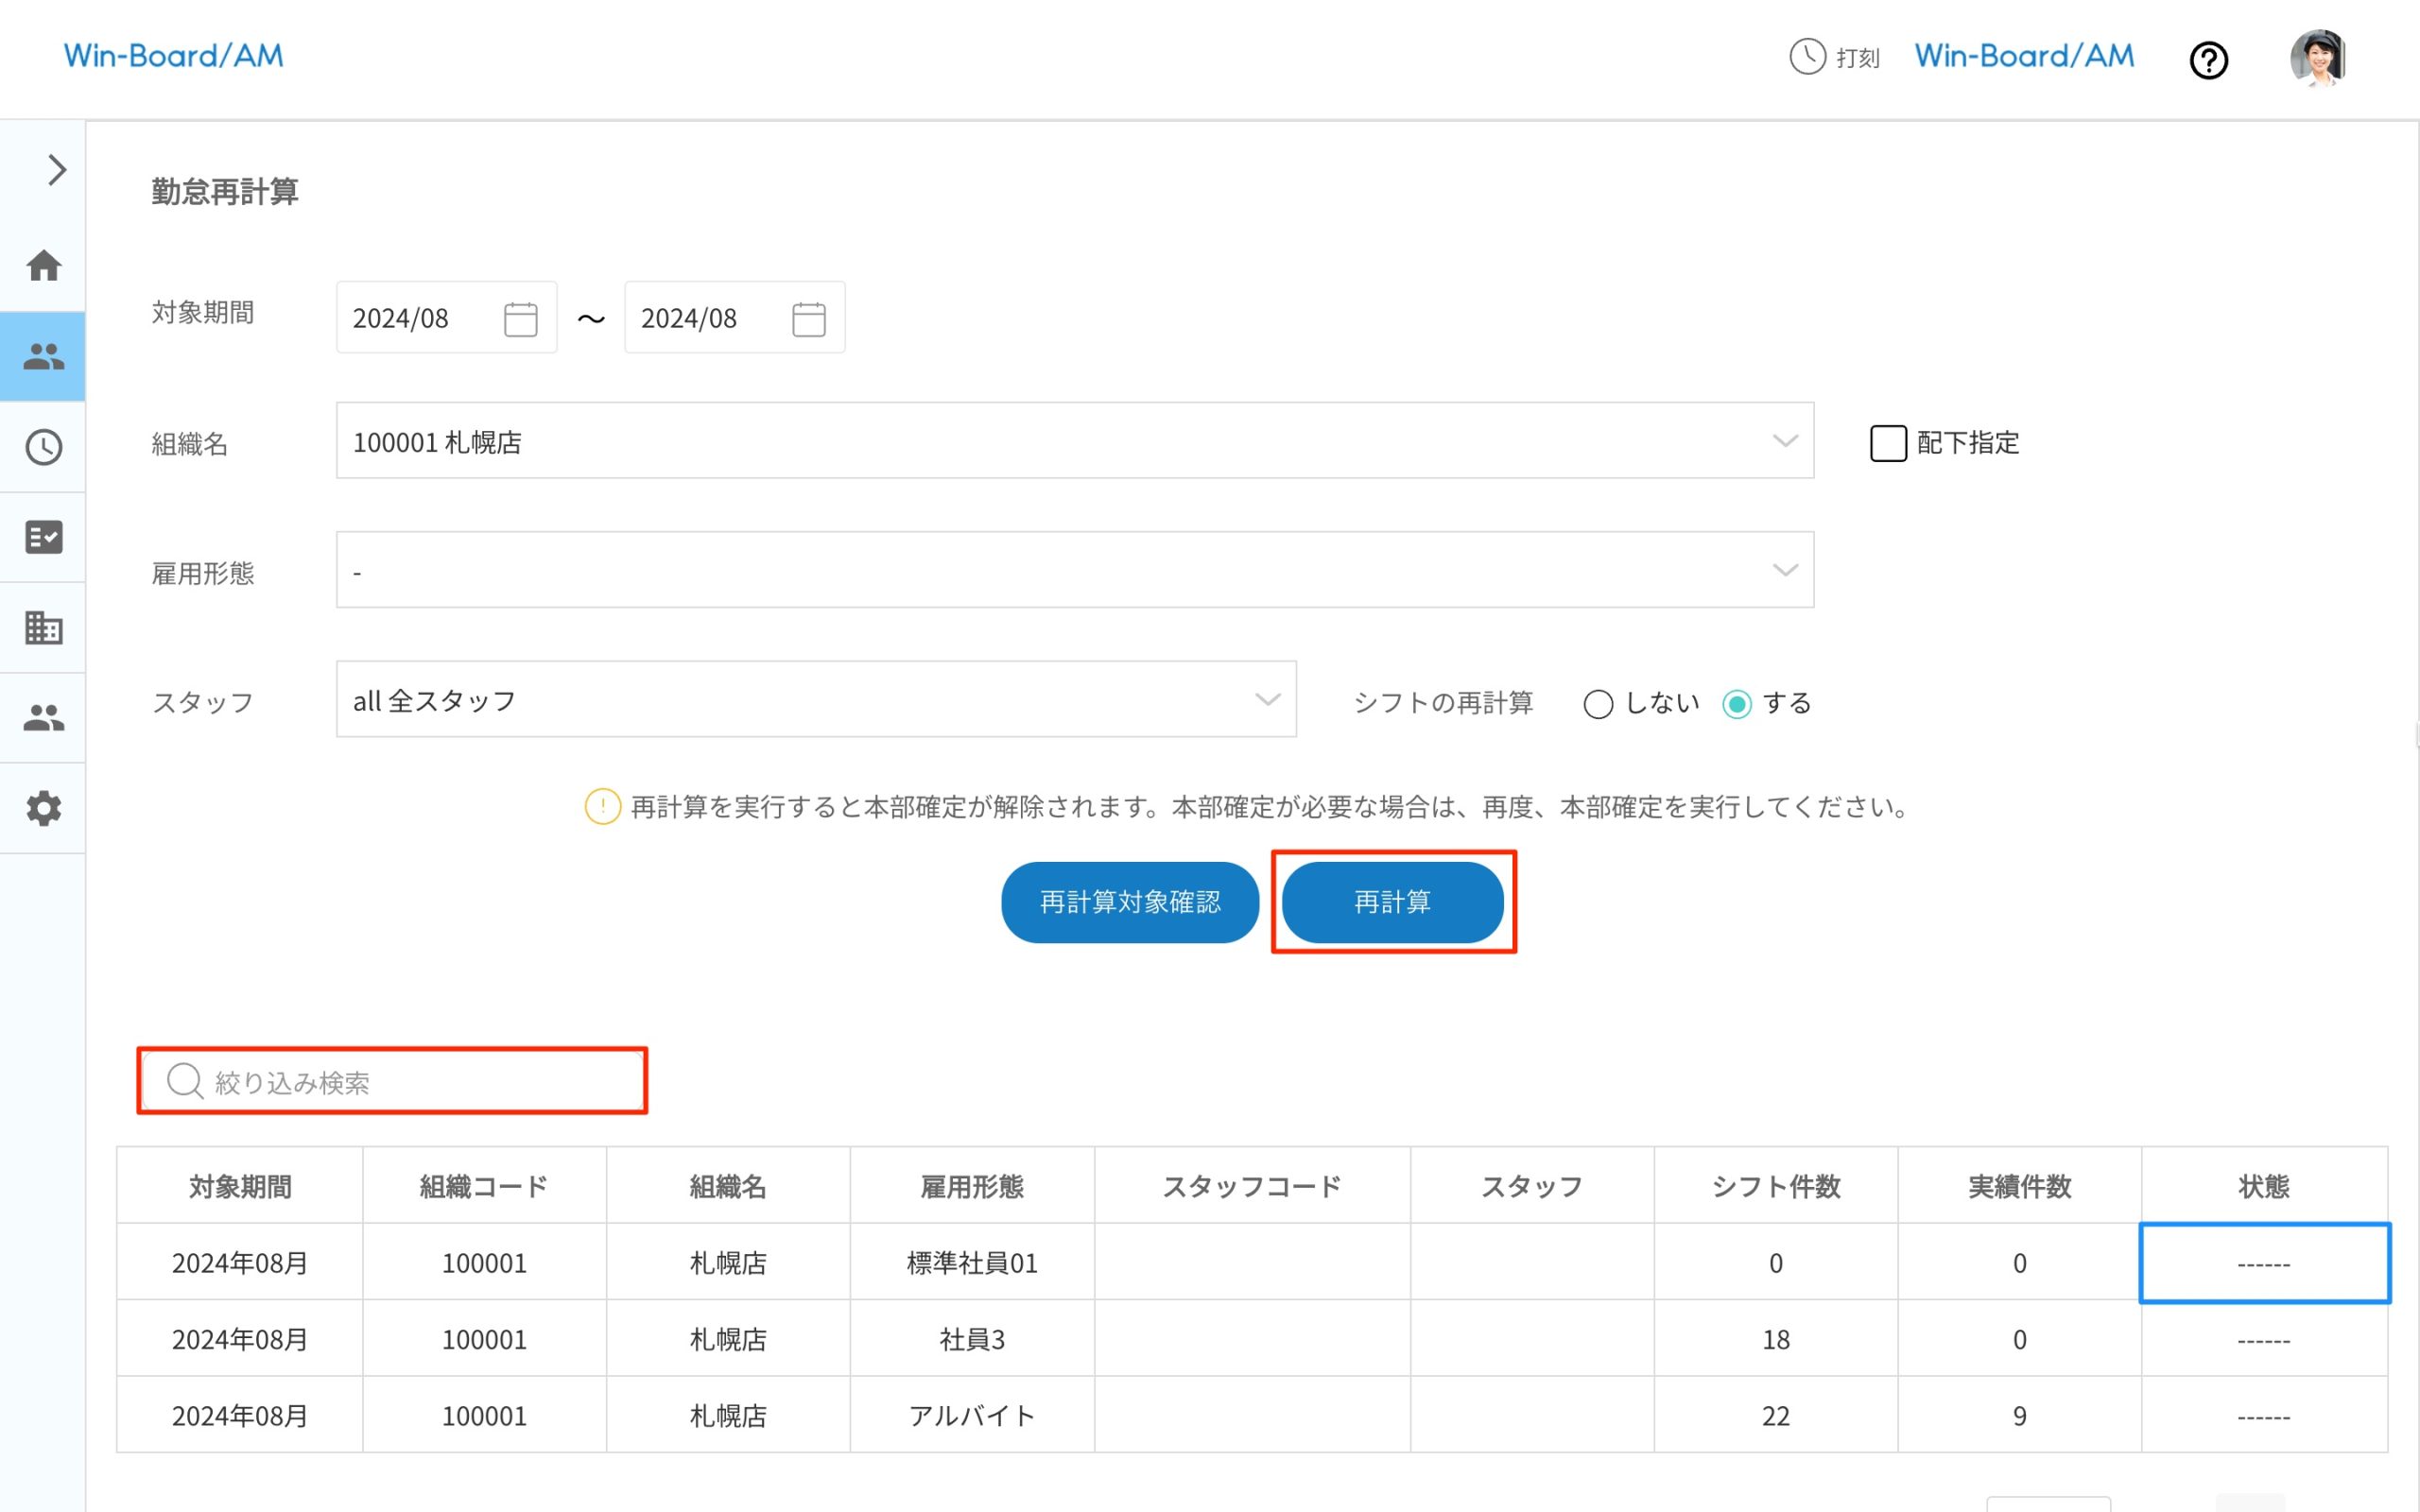Viewport: 2420px width, 1512px height.
Task: Click the 再計算対象確認 button
Action: pyautogui.click(x=1129, y=902)
